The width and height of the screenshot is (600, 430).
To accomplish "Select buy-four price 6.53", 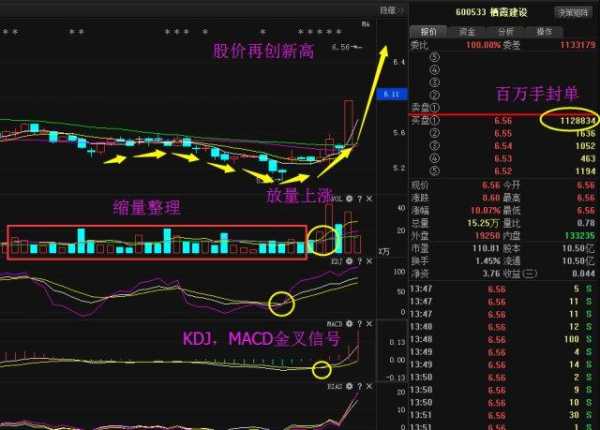I will 503,158.
